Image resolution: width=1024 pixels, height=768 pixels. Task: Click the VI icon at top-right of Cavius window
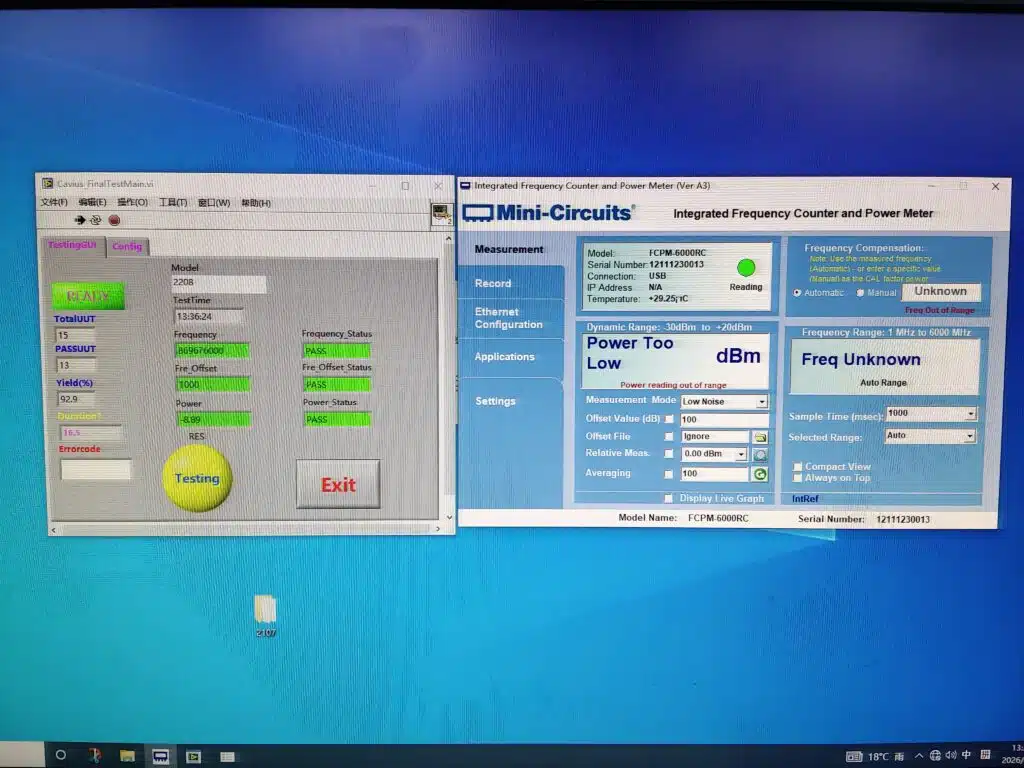[442, 214]
